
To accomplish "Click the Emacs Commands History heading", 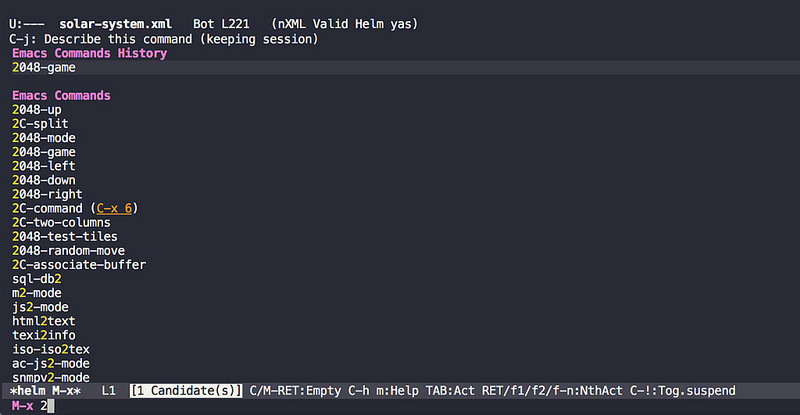I will click(89, 53).
